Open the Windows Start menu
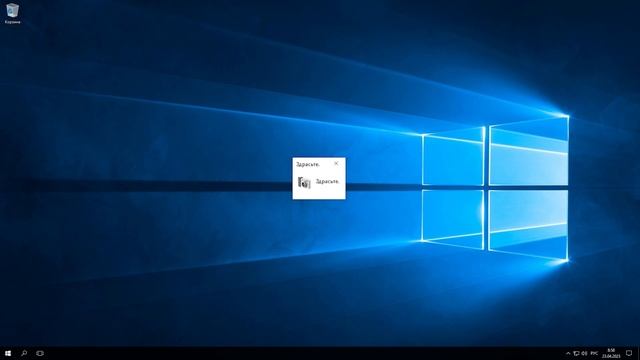 click(8, 353)
